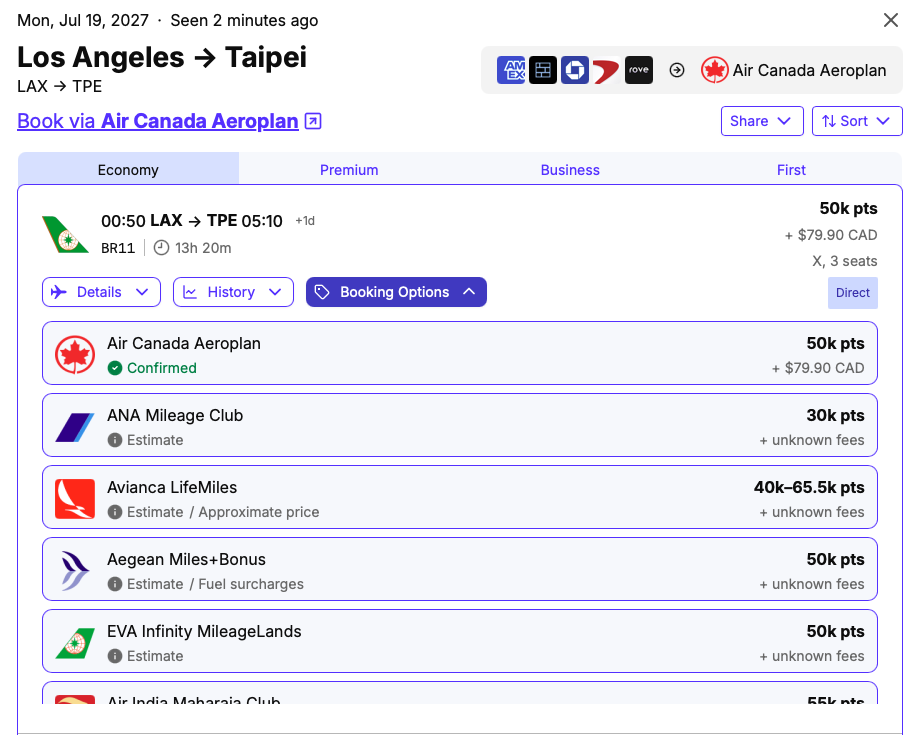Click the green Confirmed checkmark icon
Image resolution: width=920 pixels, height=735 pixels.
pos(115,368)
